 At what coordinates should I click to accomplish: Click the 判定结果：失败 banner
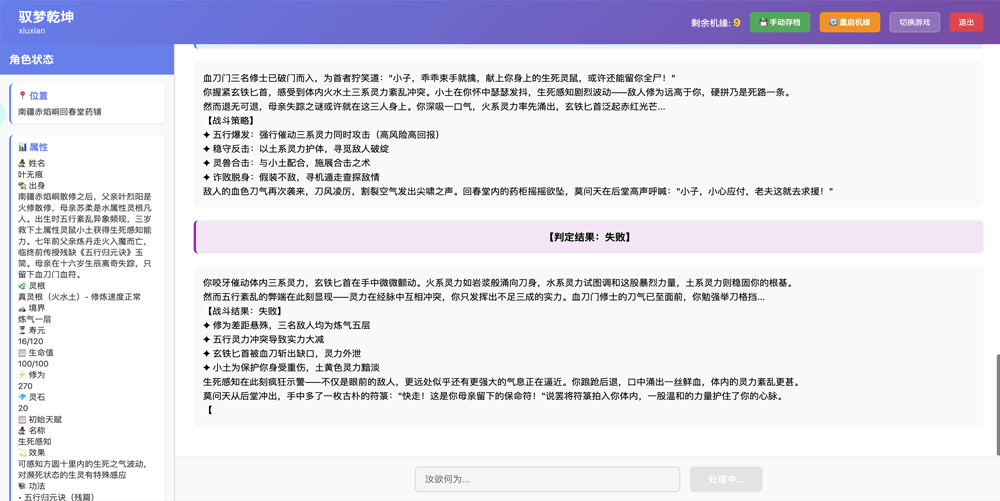(589, 237)
